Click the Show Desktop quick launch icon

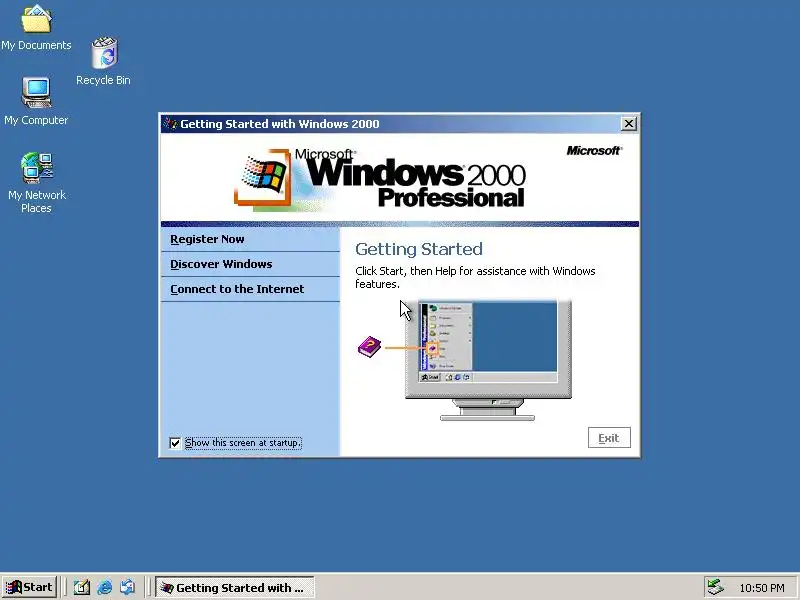(x=82, y=587)
